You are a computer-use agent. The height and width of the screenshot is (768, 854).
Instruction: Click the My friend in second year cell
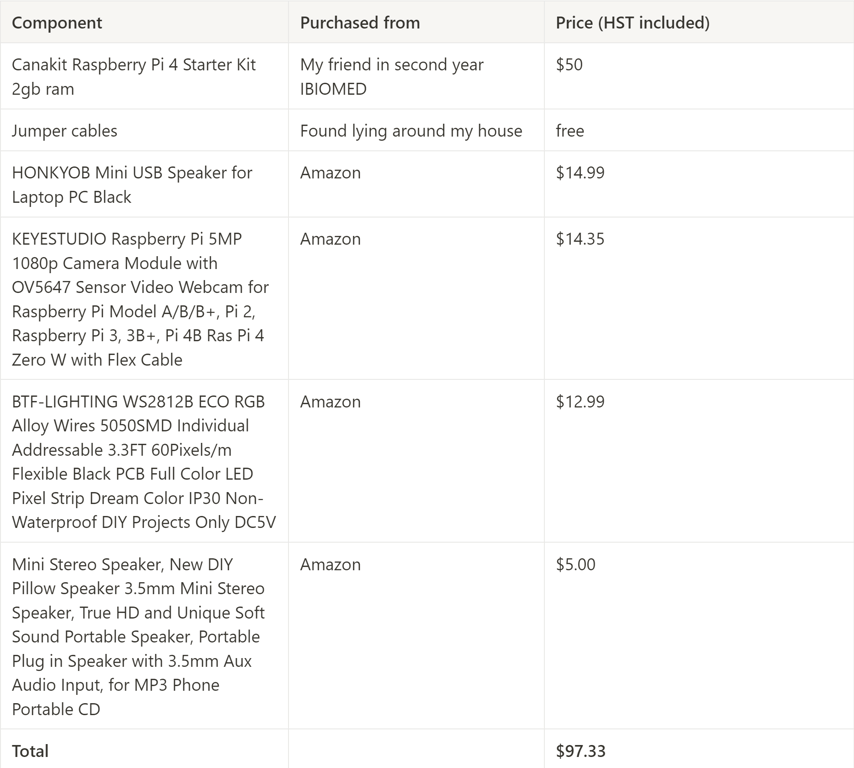click(x=392, y=76)
